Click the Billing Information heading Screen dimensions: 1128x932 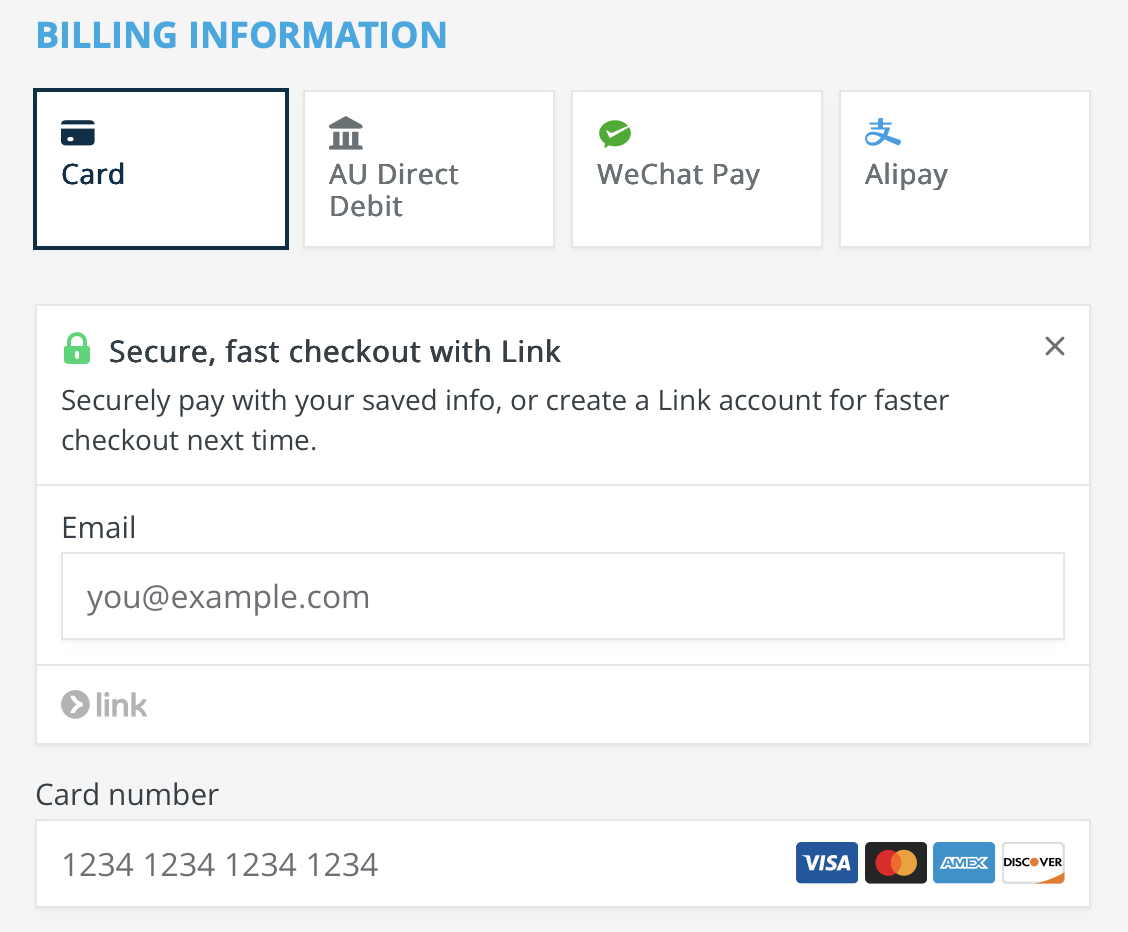coord(242,35)
